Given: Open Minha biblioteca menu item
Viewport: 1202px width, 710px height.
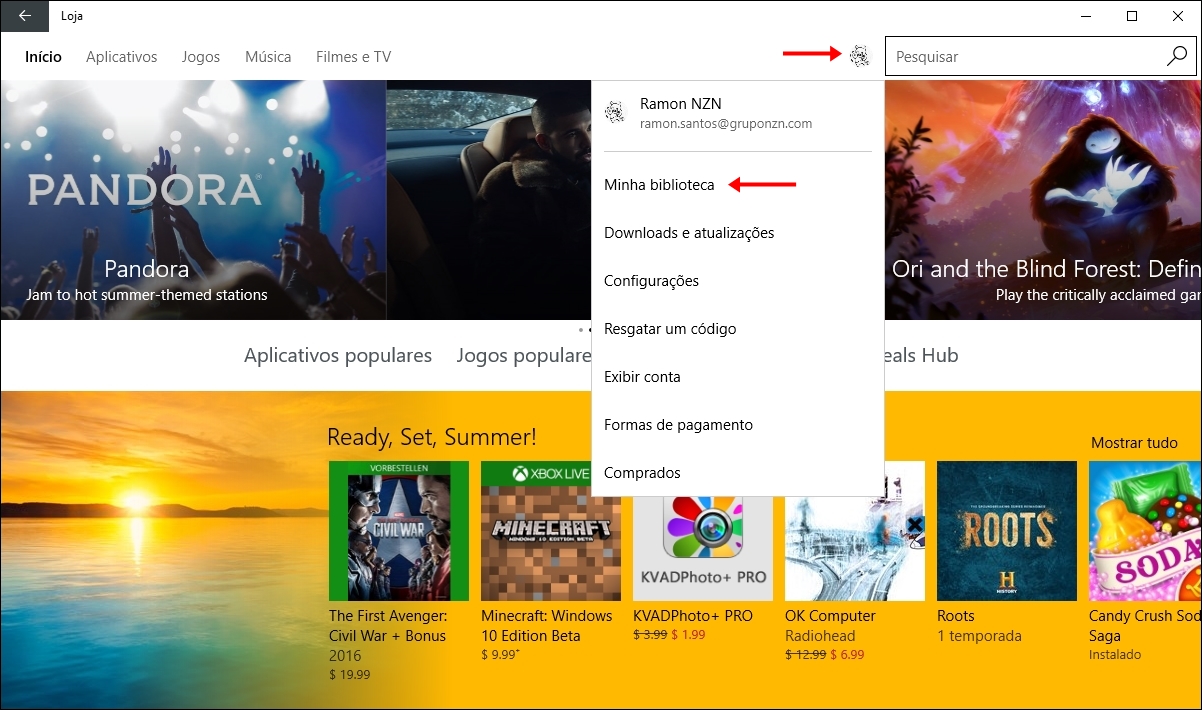Looking at the screenshot, I should 659,185.
